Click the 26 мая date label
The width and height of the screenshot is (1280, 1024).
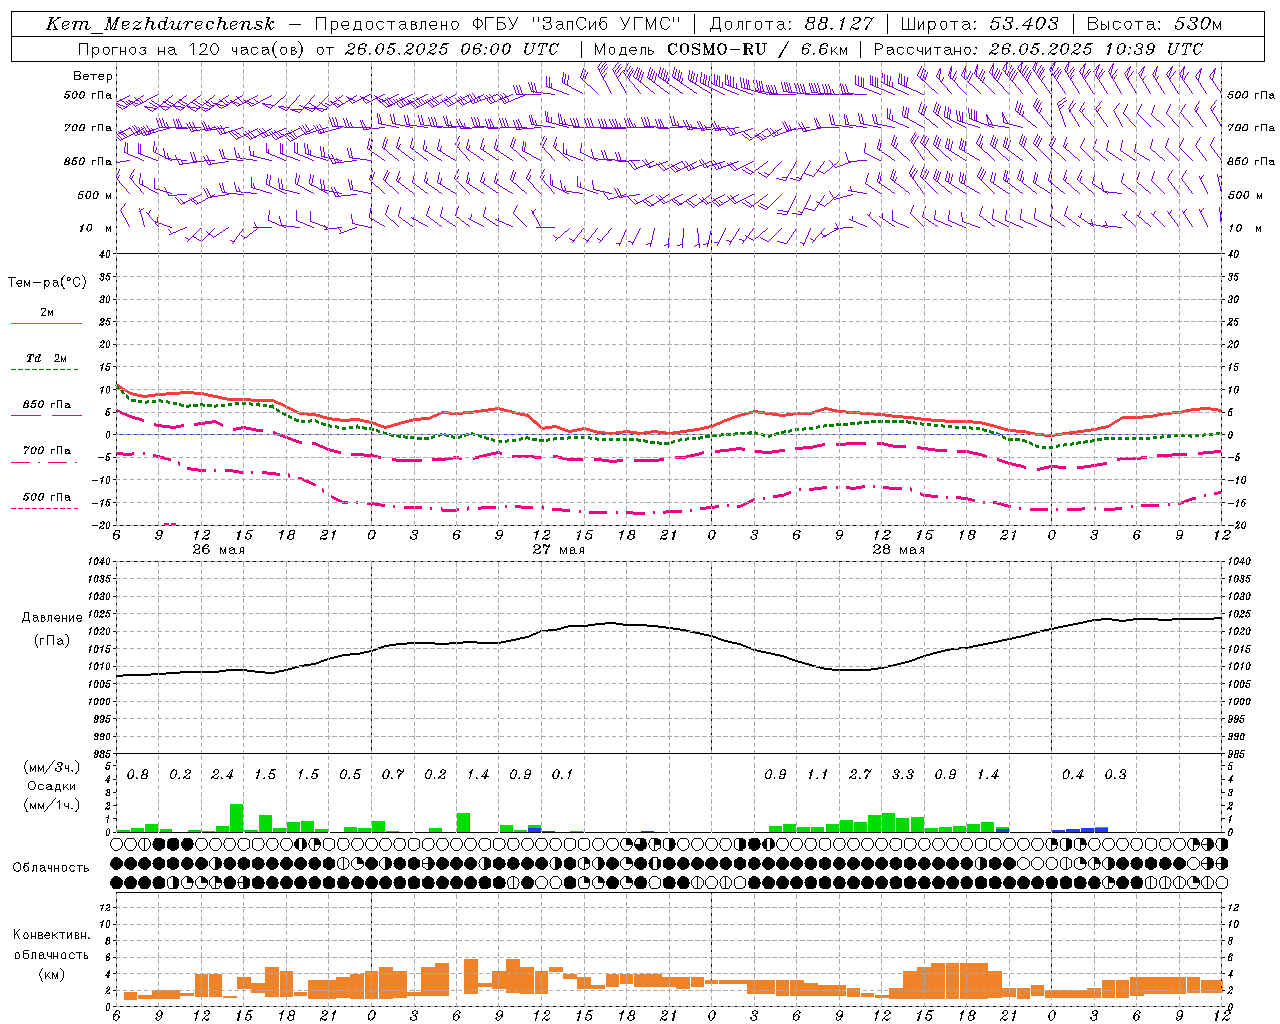click(218, 550)
